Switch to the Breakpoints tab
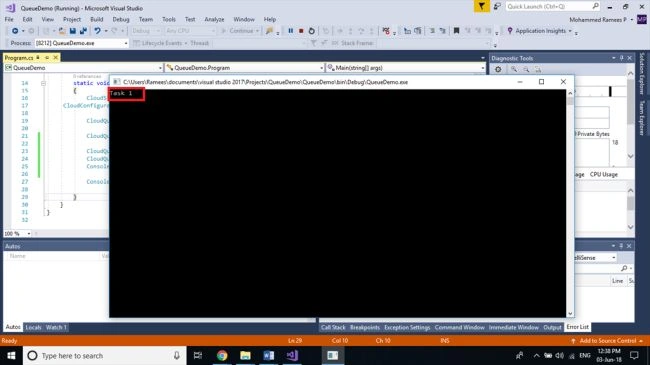Screen dimensions: 650x365 pos(365,327)
